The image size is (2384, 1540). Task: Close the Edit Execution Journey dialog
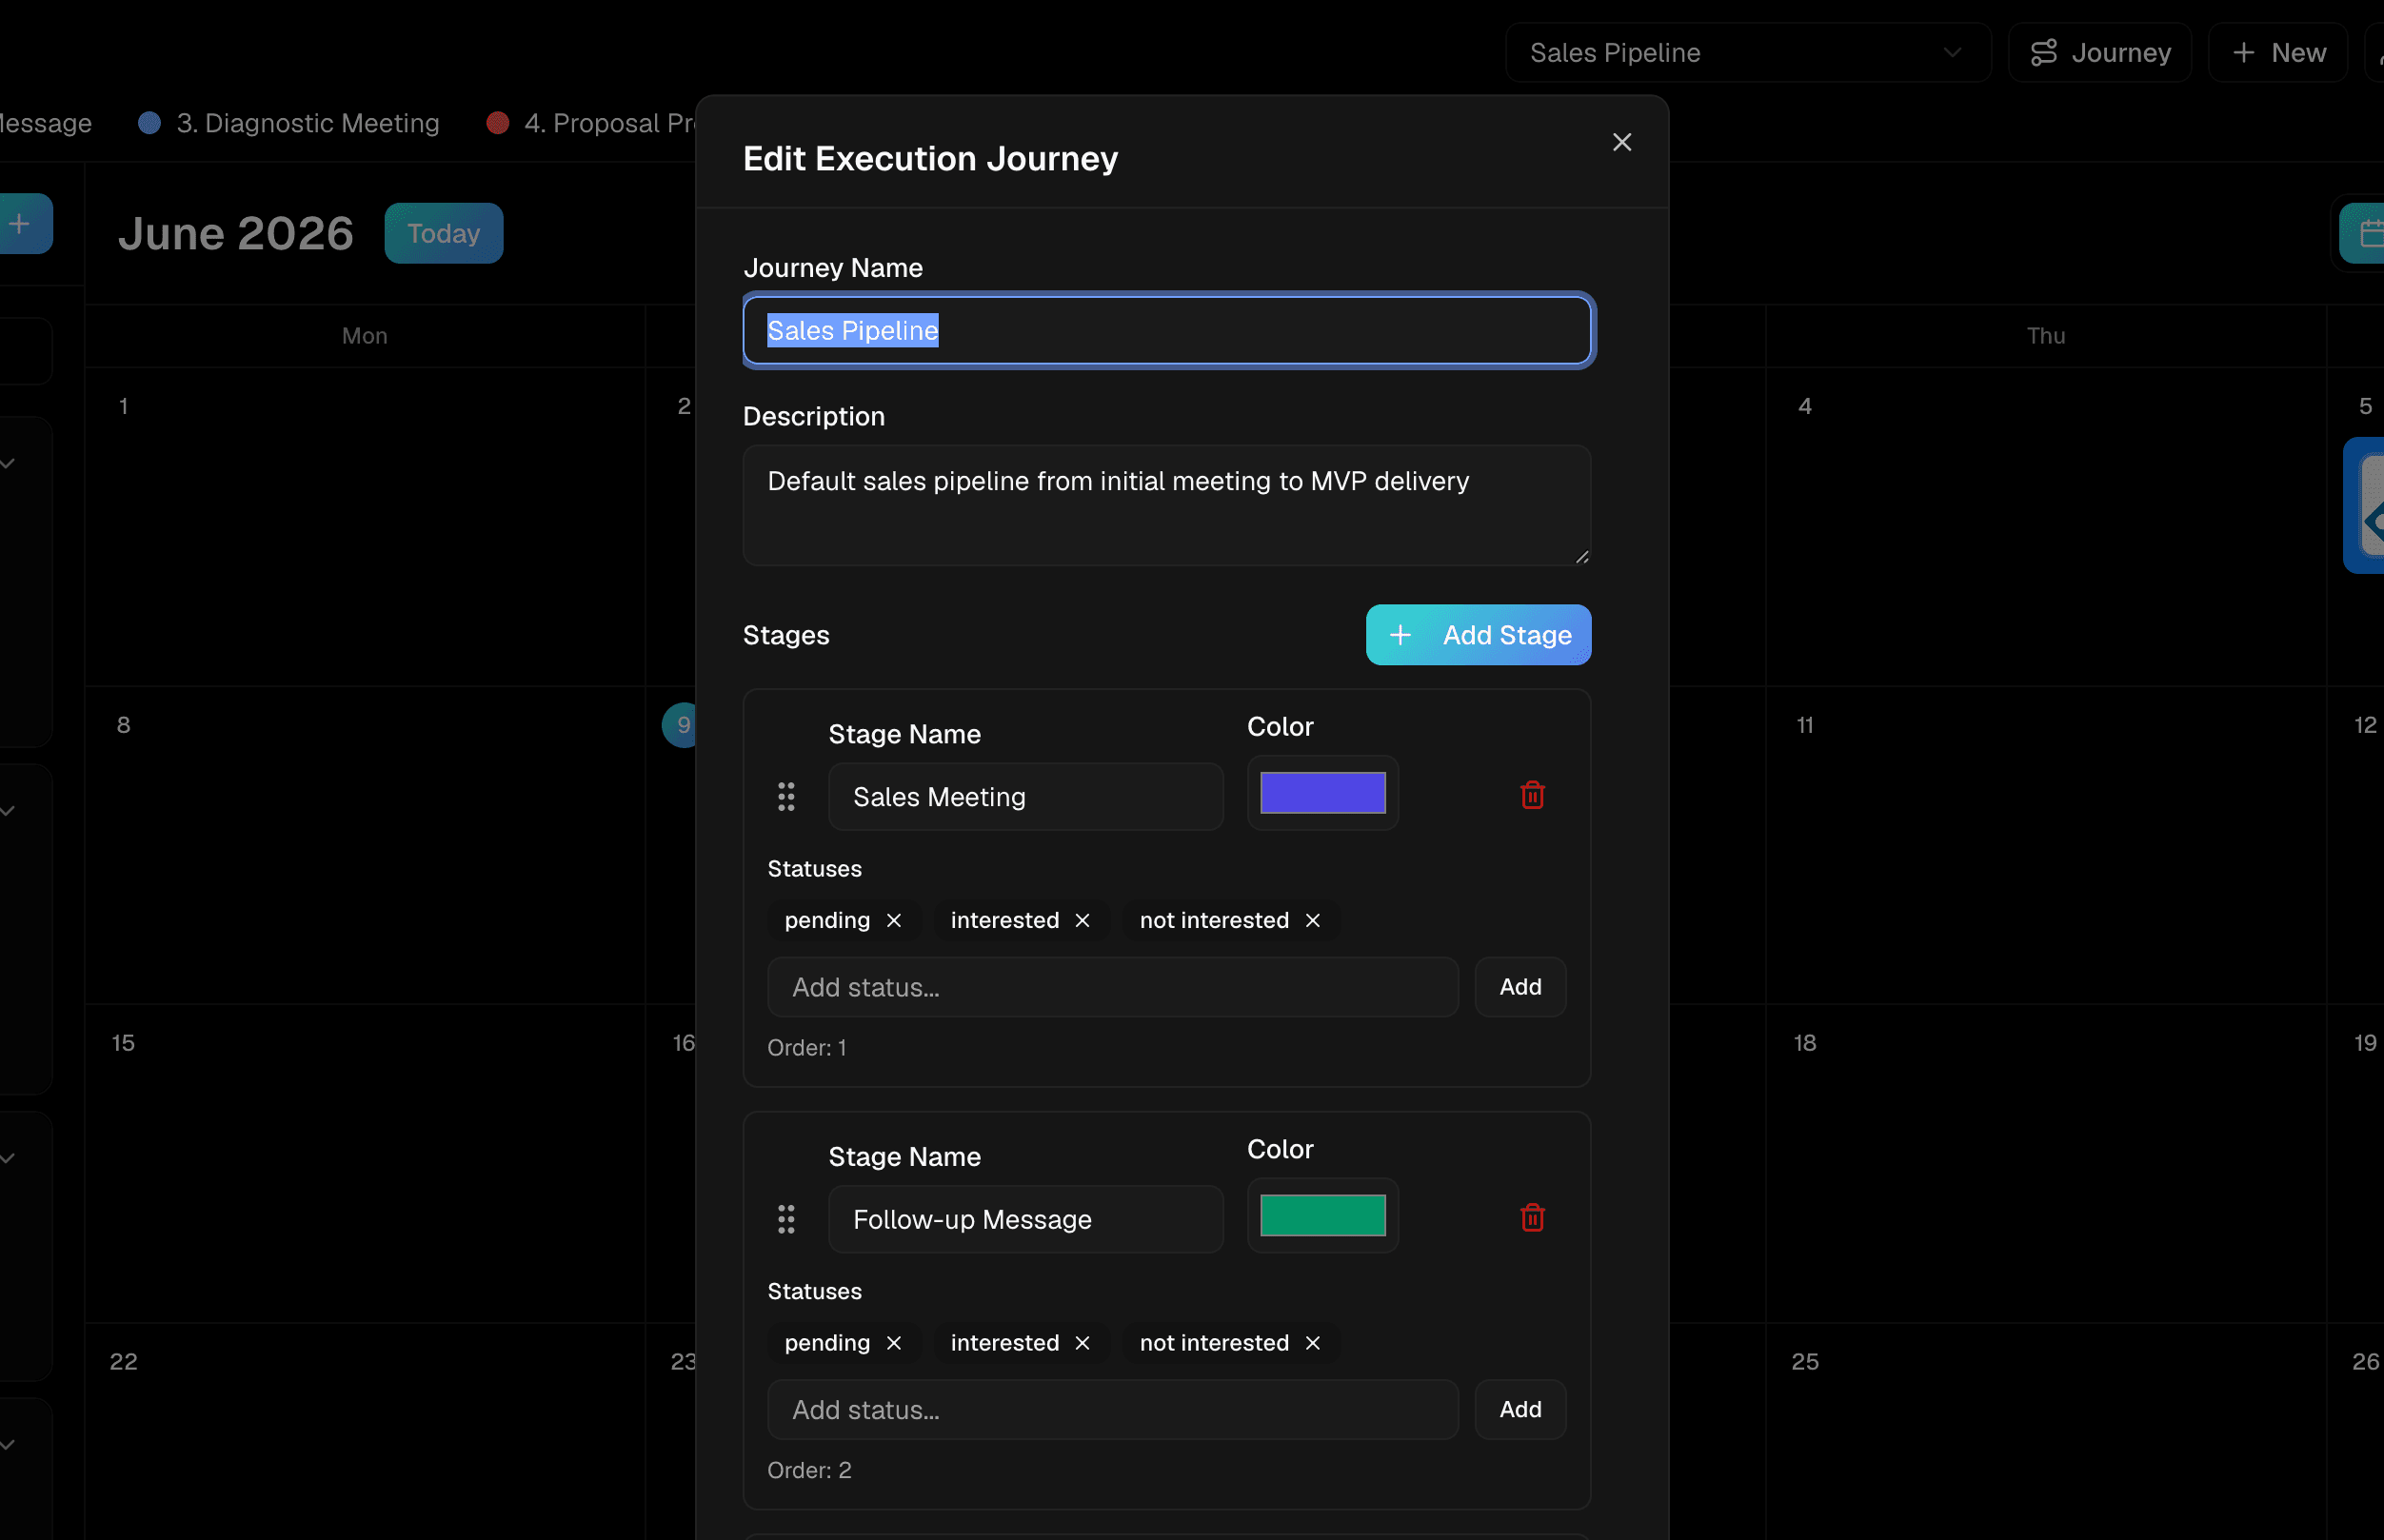[x=1622, y=142]
